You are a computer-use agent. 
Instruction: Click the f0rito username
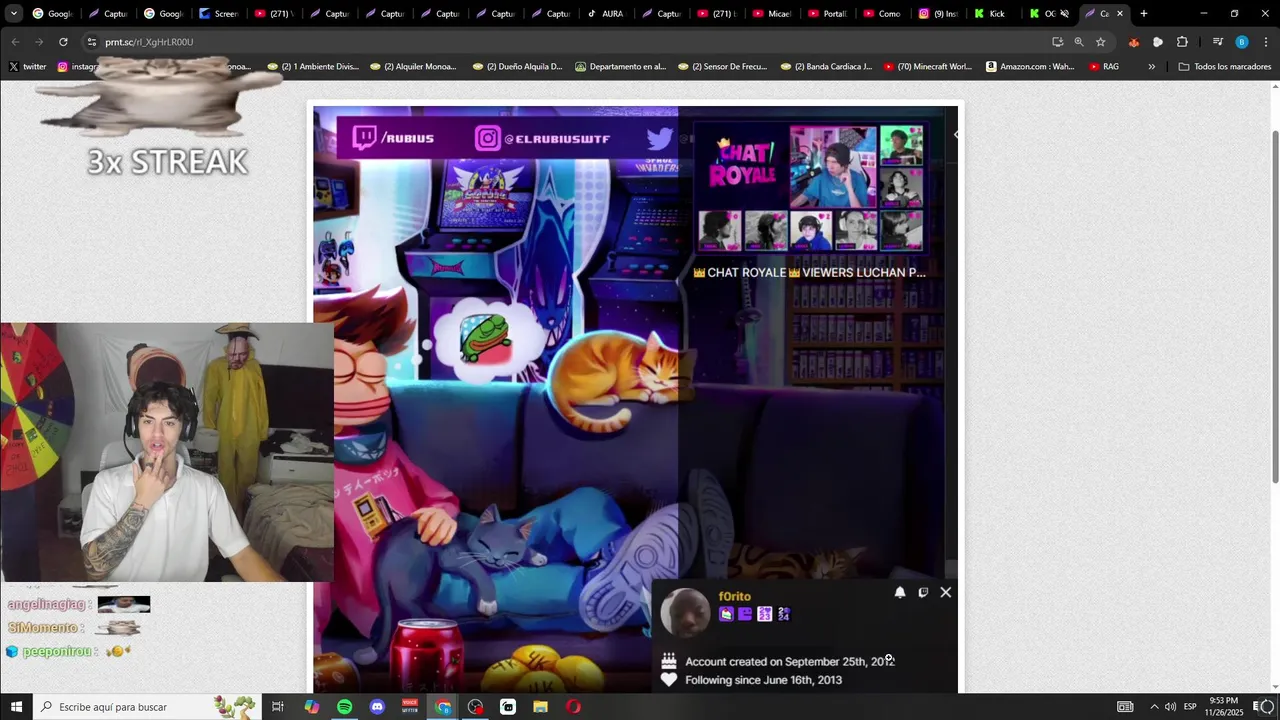tap(735, 596)
